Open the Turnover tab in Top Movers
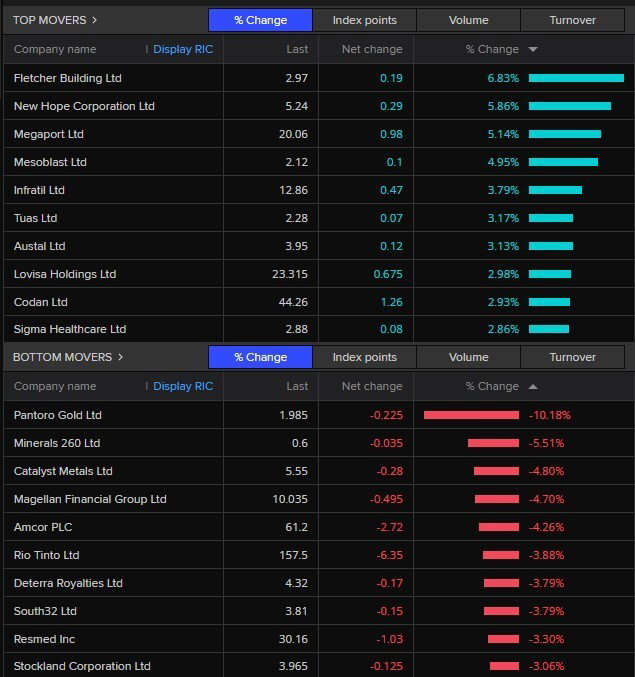This screenshot has width=635, height=677. point(572,20)
